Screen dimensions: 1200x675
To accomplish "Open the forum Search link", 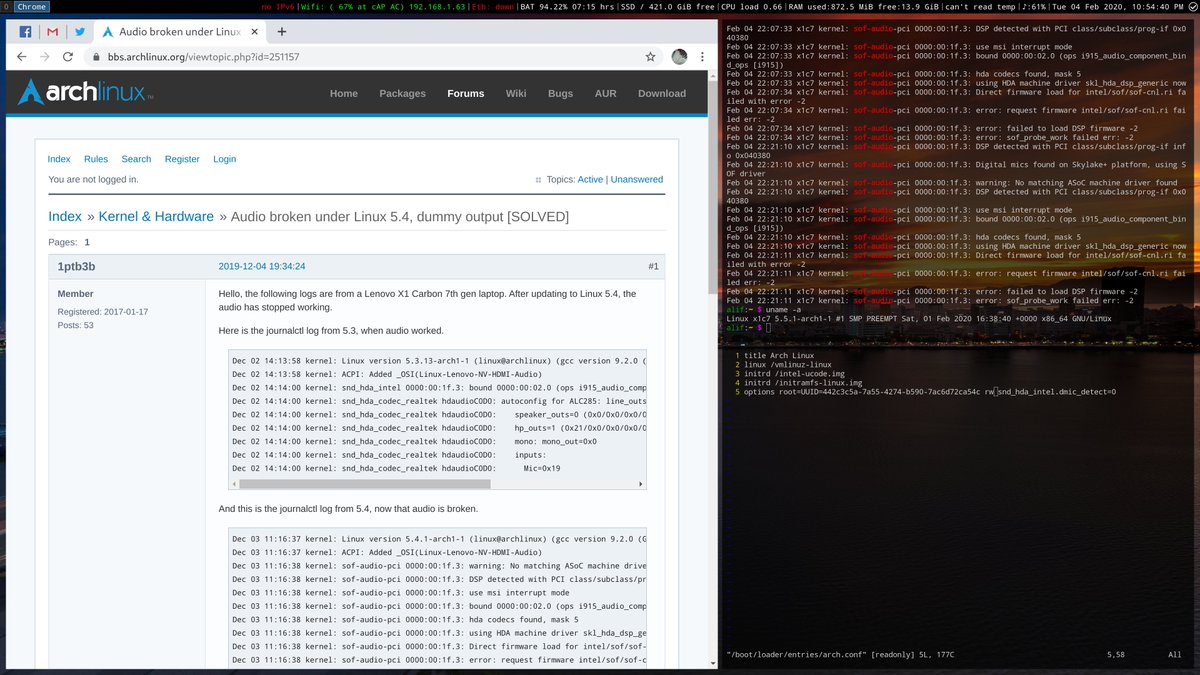I will [136, 159].
